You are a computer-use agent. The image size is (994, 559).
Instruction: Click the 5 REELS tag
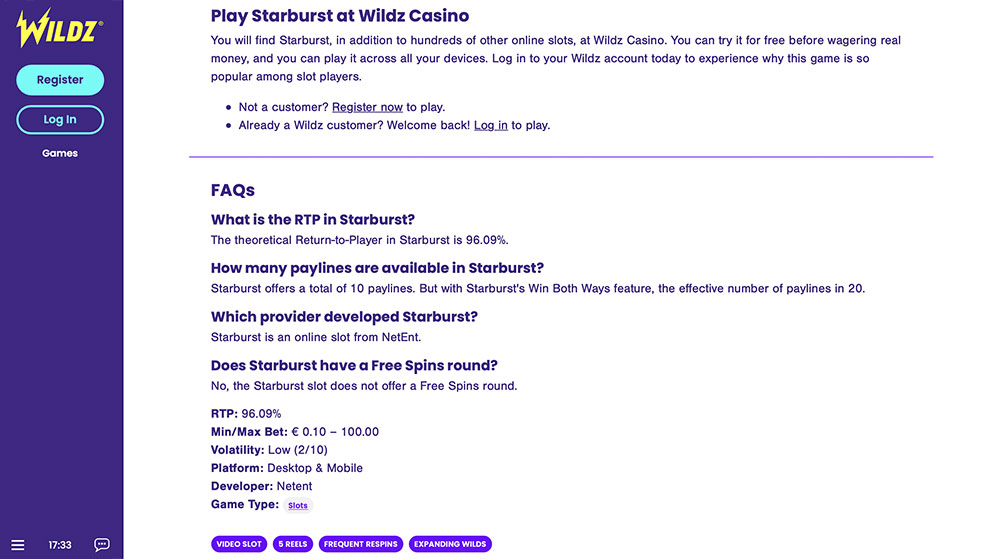pos(292,544)
